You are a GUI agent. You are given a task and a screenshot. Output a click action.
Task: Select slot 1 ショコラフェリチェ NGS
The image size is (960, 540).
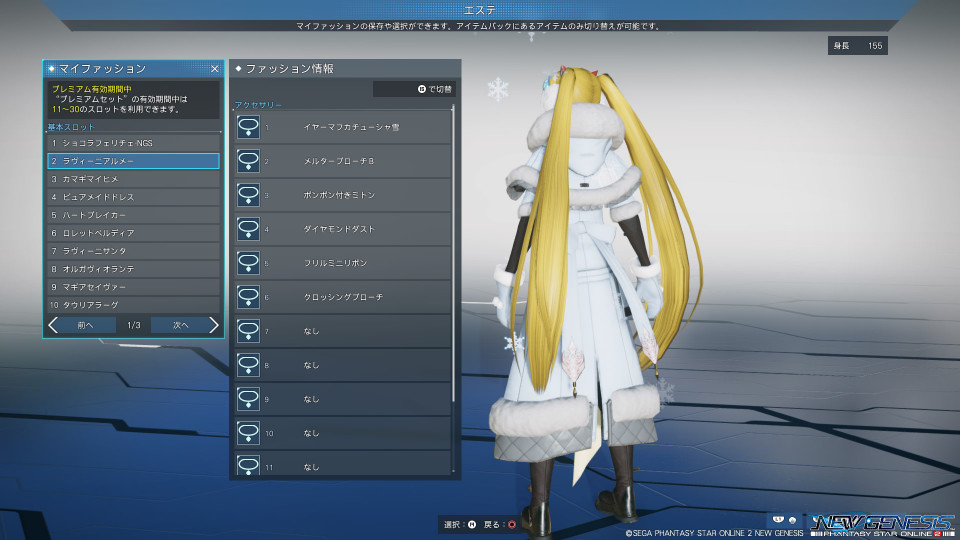[133, 143]
